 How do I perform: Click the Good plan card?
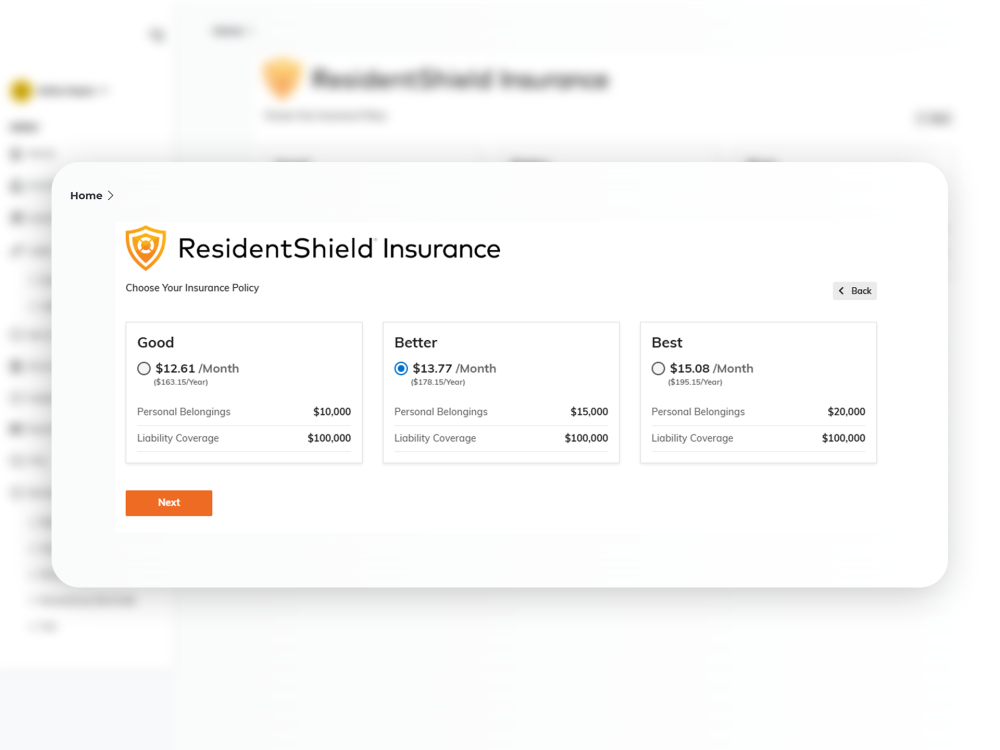[x=244, y=390]
